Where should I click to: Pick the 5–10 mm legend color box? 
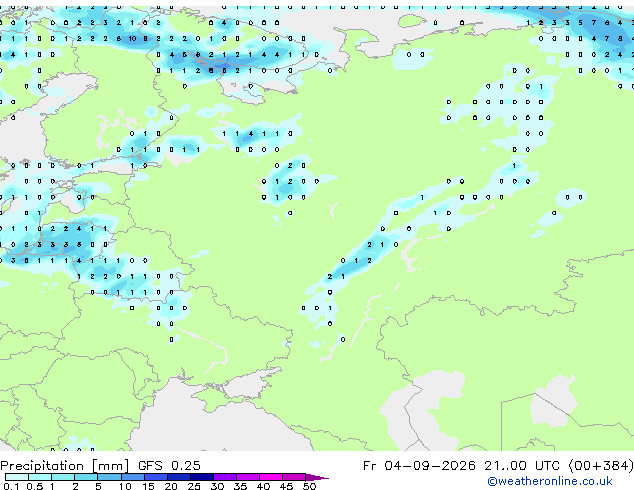109,477
